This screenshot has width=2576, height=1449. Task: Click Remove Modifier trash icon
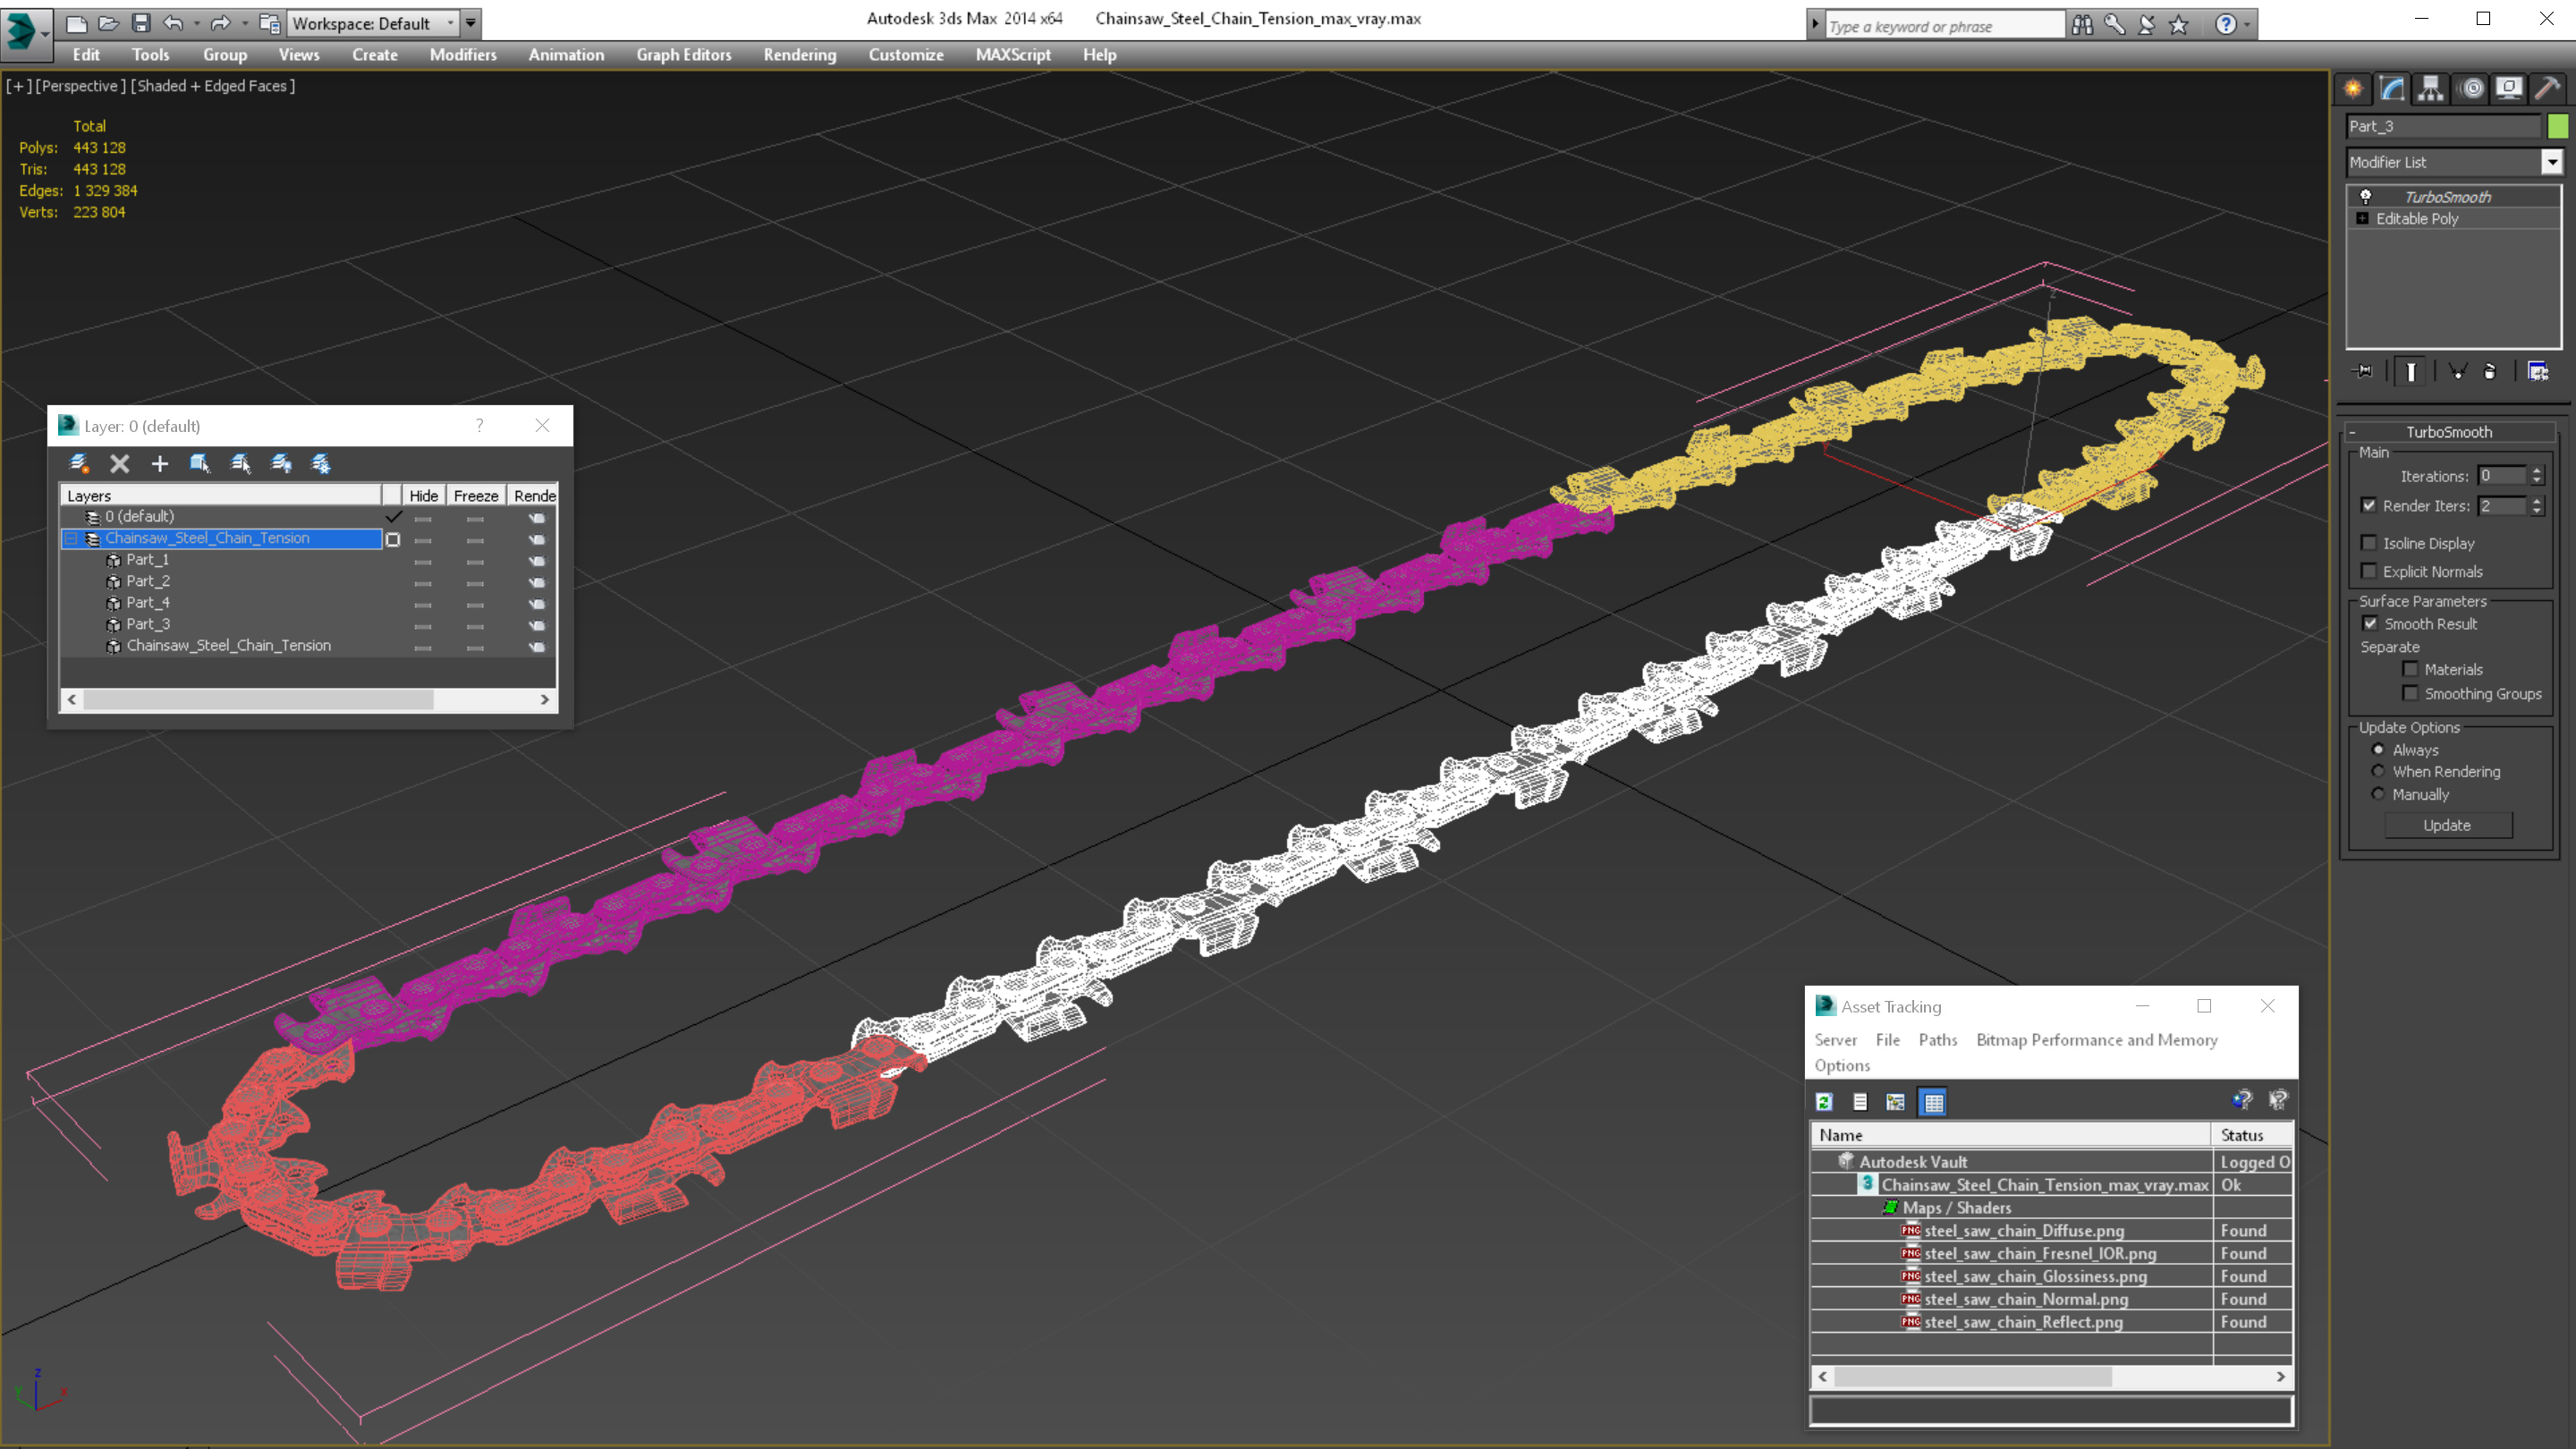[x=2490, y=371]
